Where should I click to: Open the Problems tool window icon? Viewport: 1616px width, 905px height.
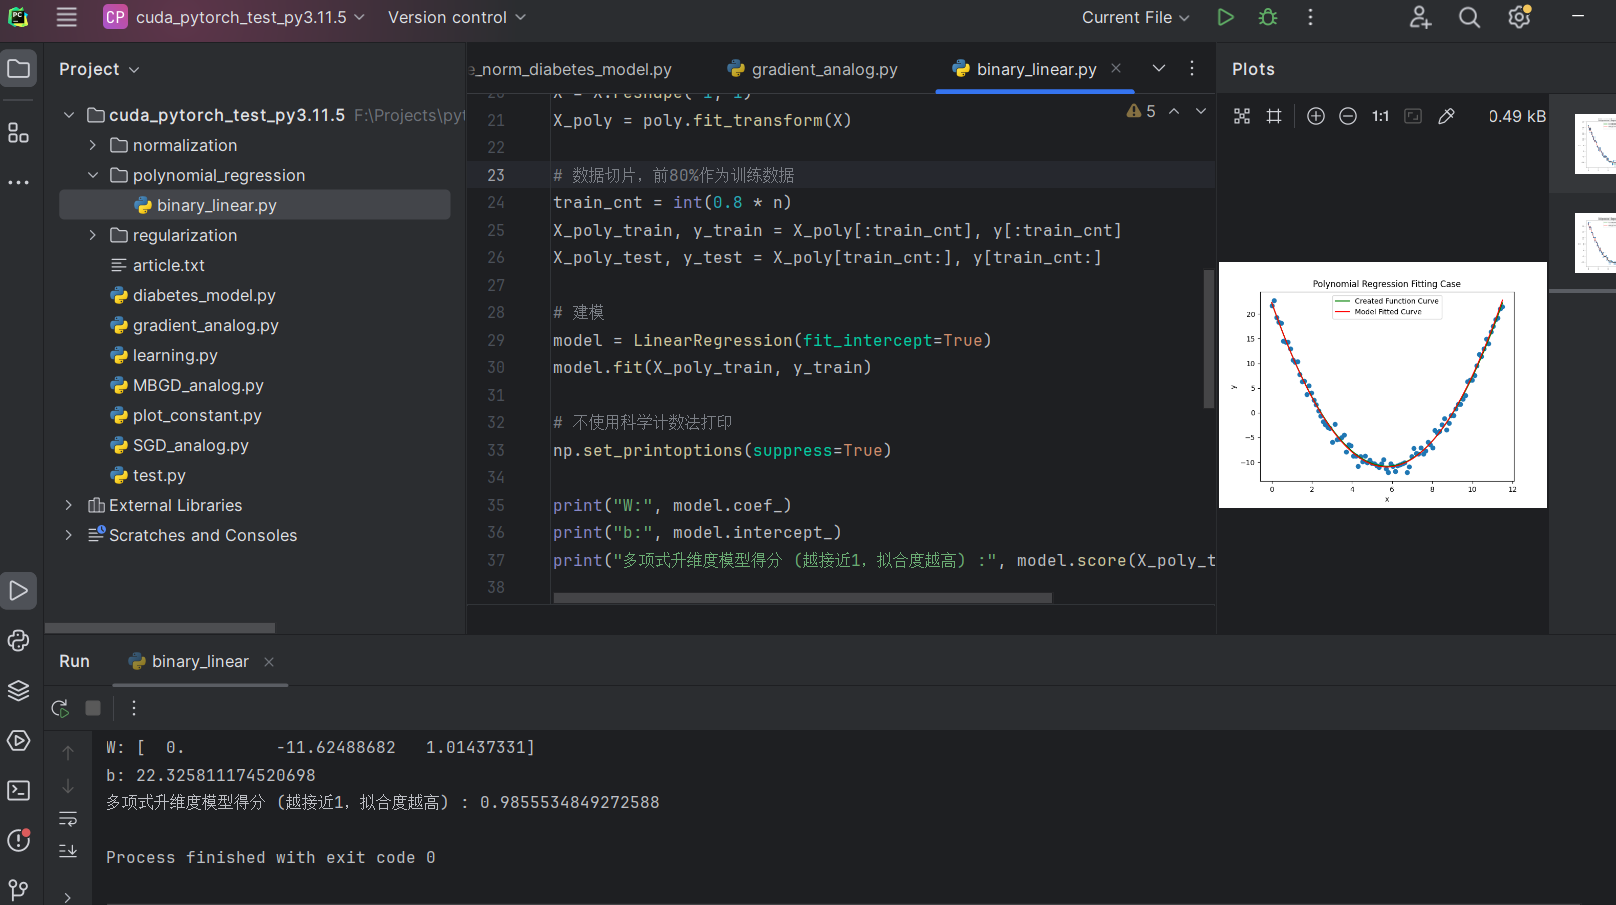pos(18,841)
